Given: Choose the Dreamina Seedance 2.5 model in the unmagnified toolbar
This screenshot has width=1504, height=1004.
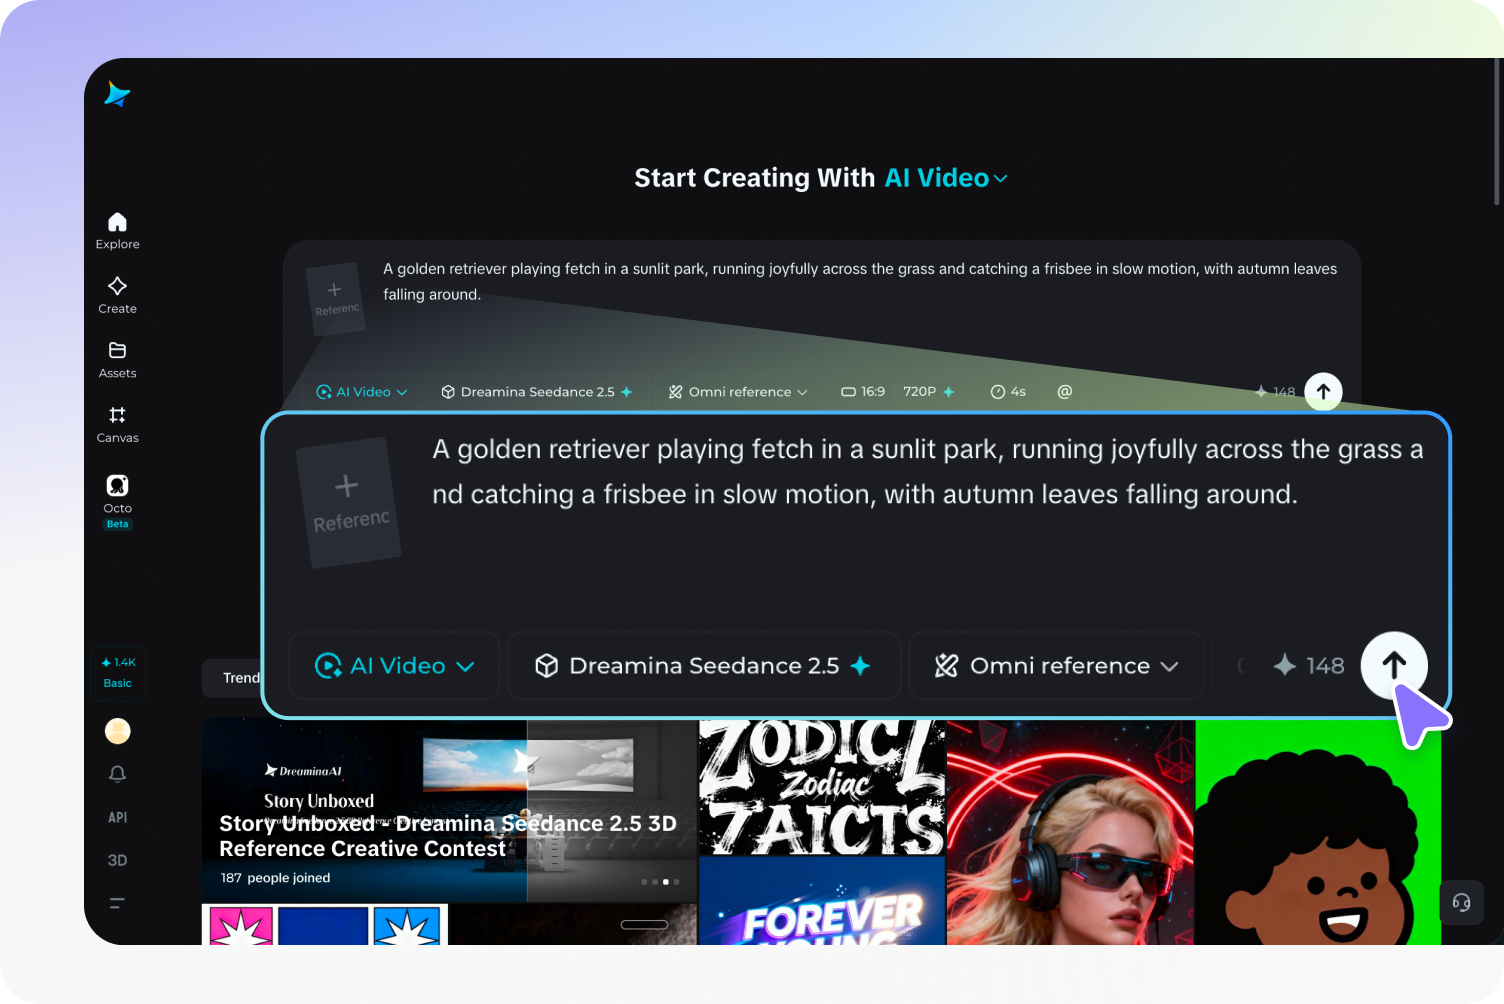Looking at the screenshot, I should pos(537,392).
